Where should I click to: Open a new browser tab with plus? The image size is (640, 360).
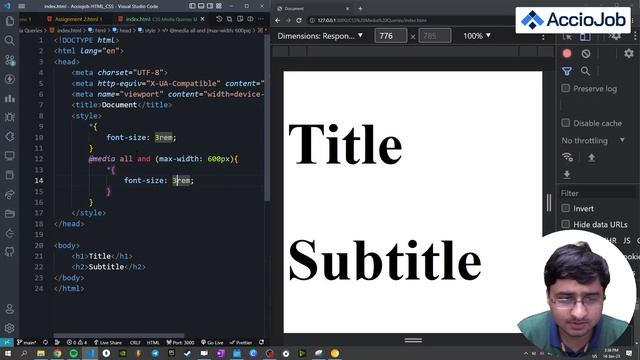point(360,8)
